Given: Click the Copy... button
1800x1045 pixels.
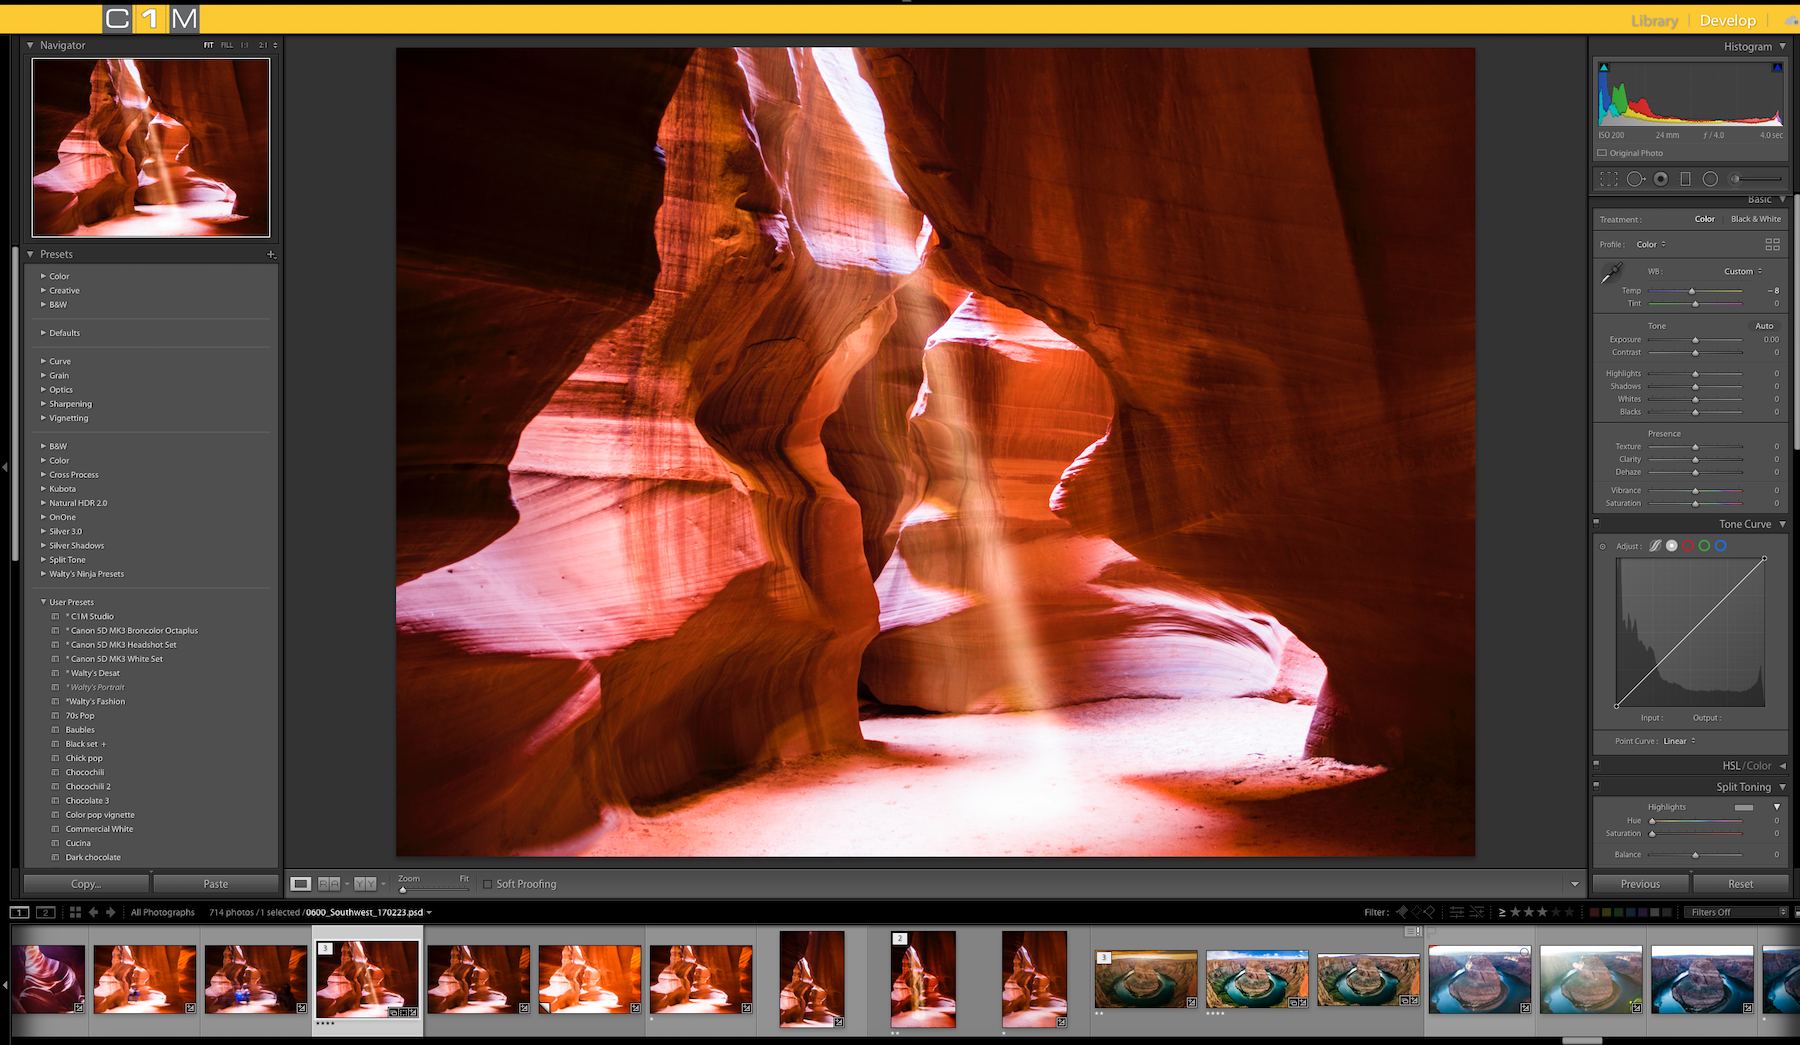Looking at the screenshot, I should click(86, 884).
